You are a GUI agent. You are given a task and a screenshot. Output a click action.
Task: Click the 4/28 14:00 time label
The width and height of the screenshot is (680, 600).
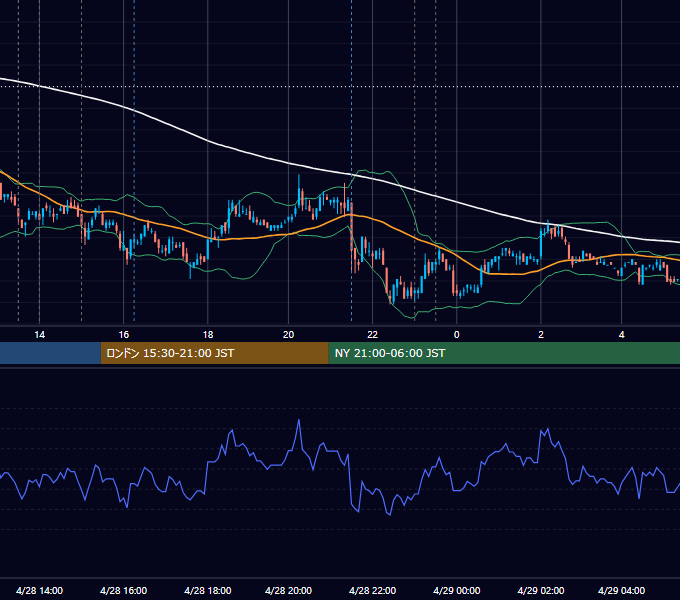(x=39, y=590)
